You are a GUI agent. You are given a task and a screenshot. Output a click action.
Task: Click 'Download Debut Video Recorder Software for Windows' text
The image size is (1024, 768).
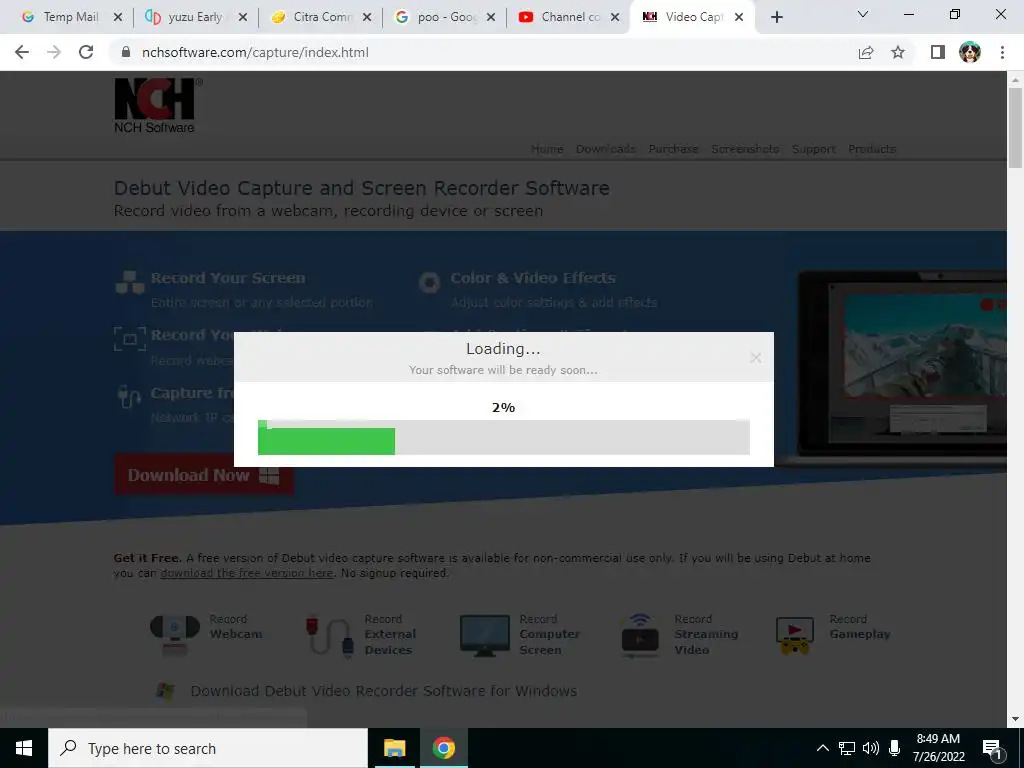pyautogui.click(x=384, y=691)
